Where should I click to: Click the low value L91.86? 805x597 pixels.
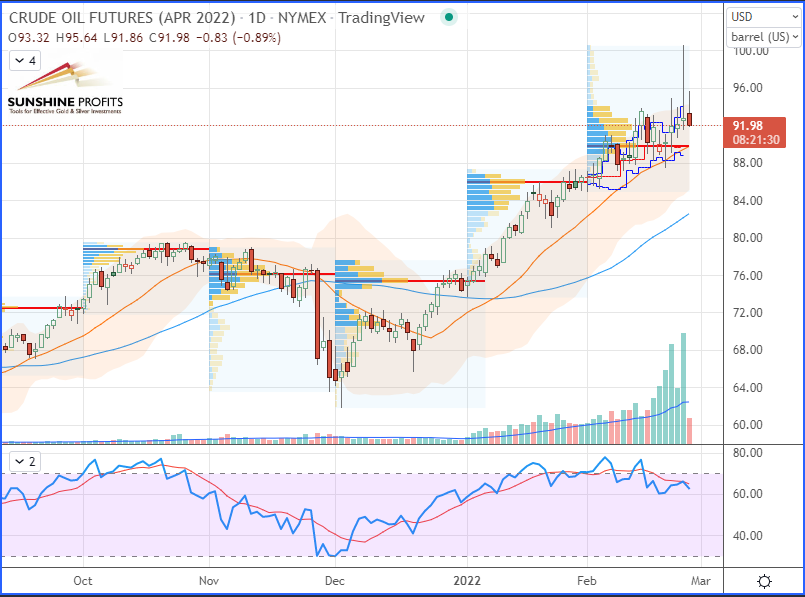pyautogui.click(x=123, y=38)
